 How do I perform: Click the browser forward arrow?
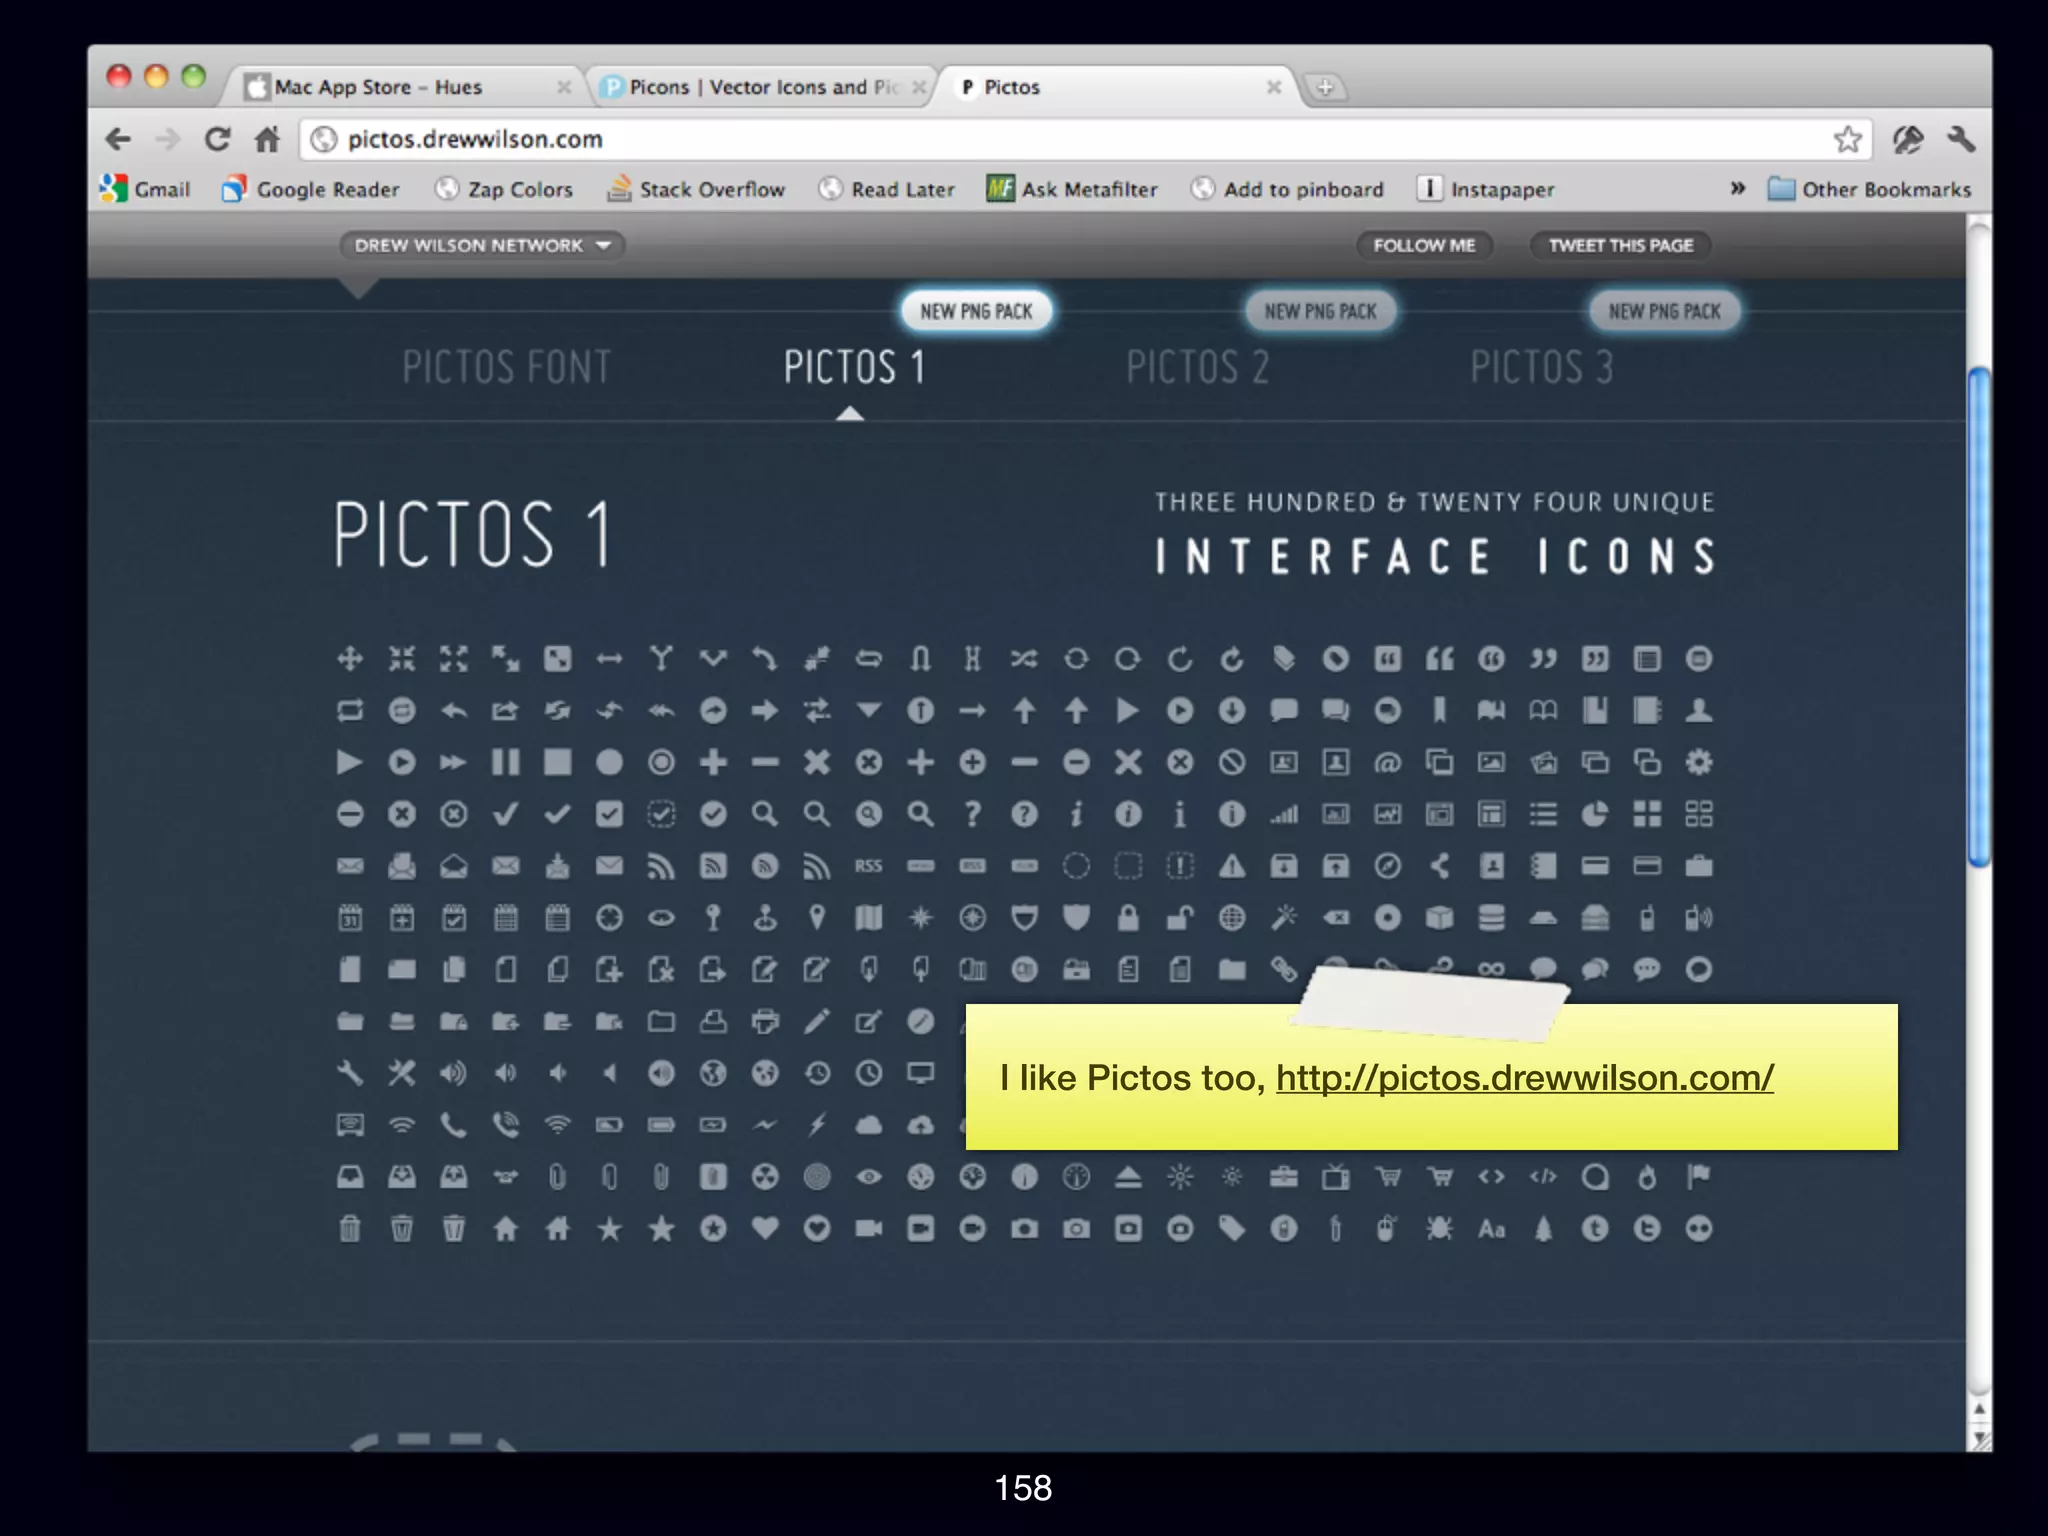tap(168, 139)
